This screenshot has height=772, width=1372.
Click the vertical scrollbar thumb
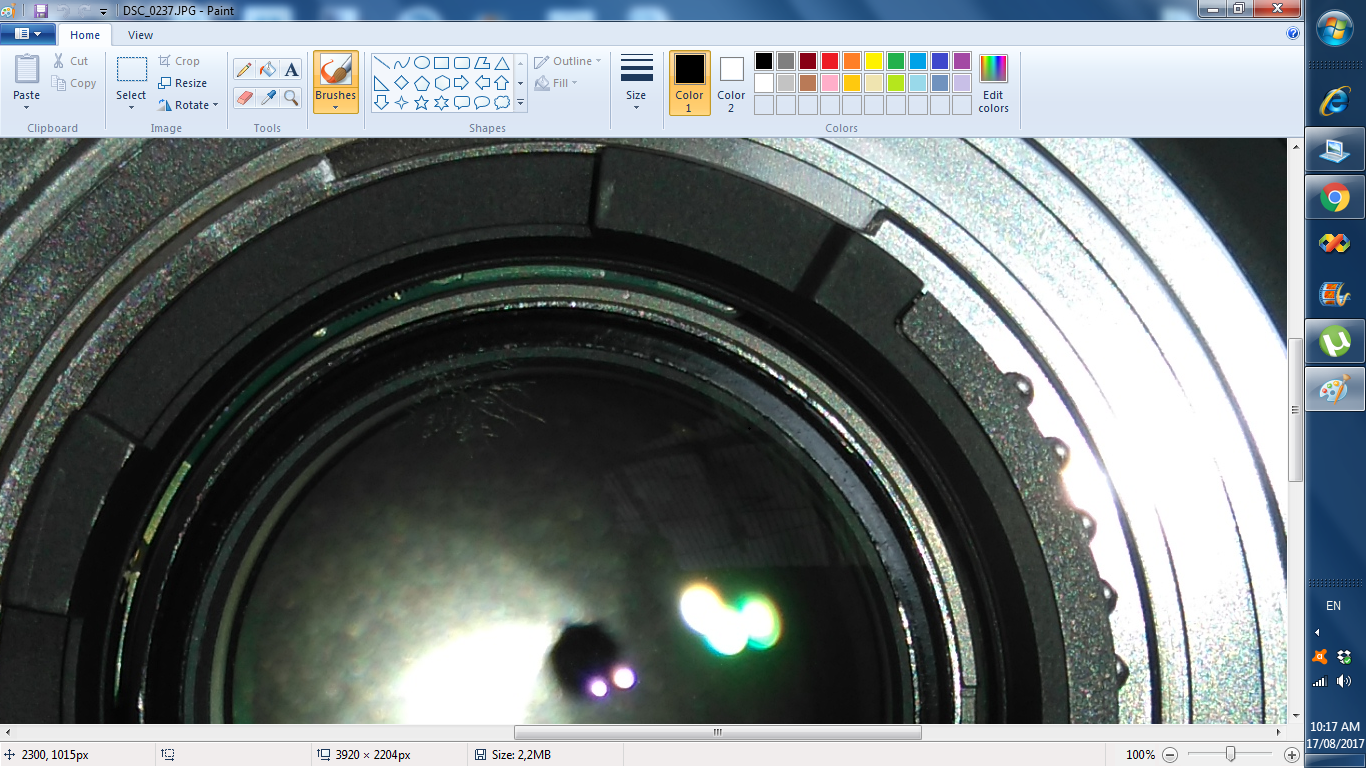[1296, 410]
